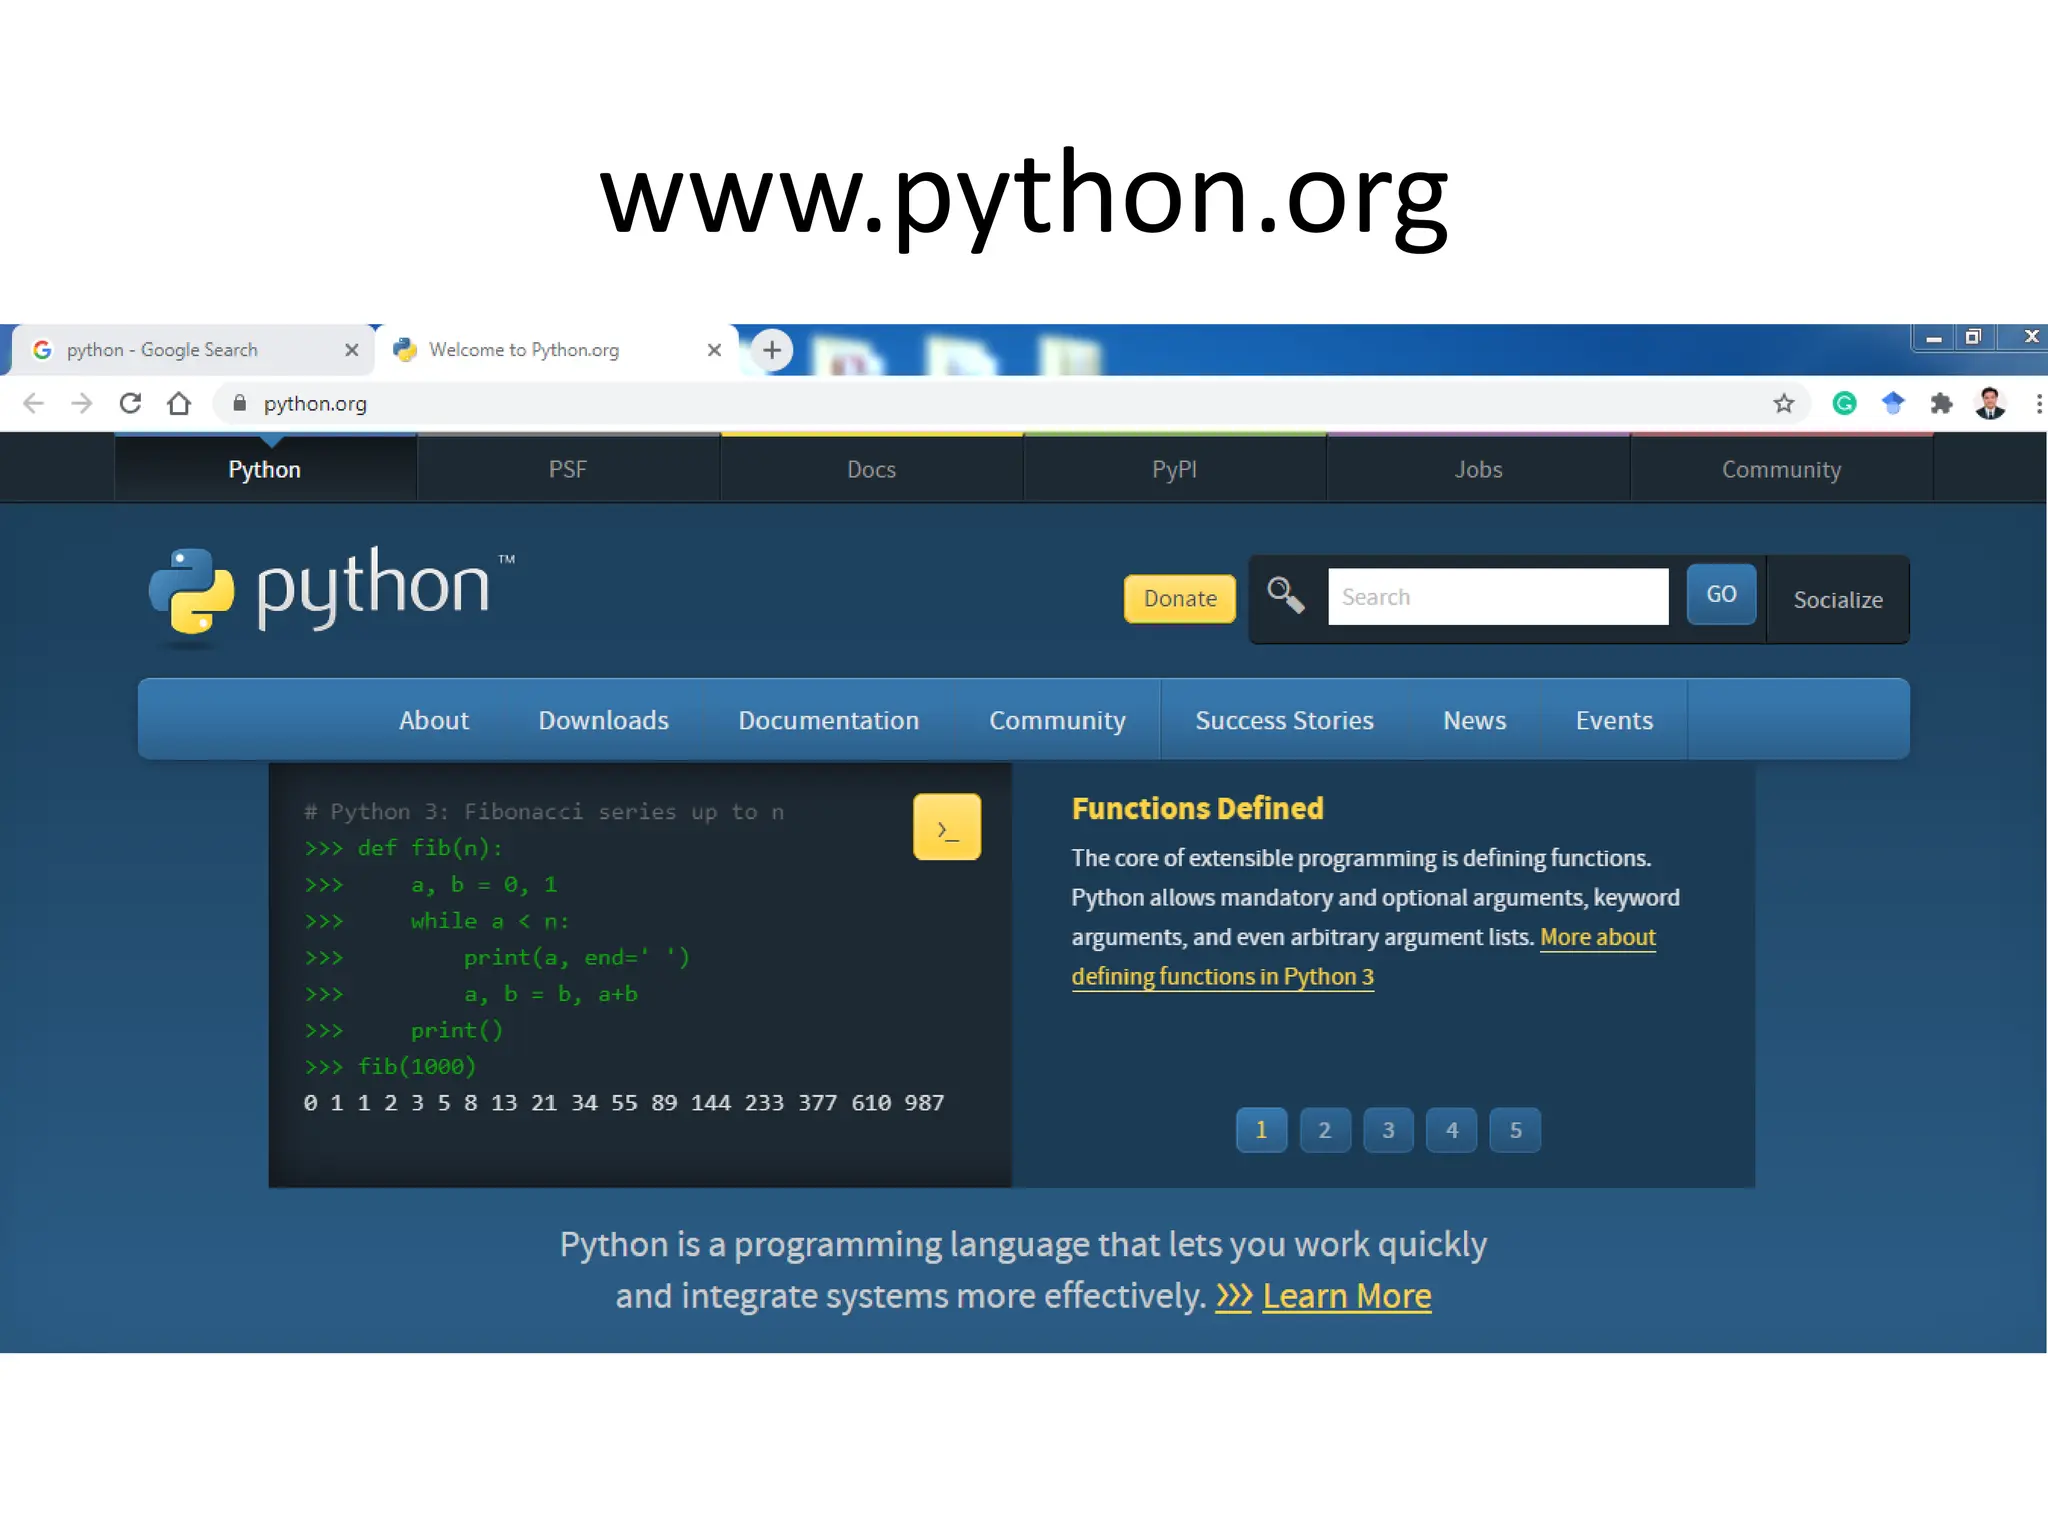This screenshot has width=2048, height=1536.
Task: Open the Success Stories menu item
Action: click(x=1284, y=720)
